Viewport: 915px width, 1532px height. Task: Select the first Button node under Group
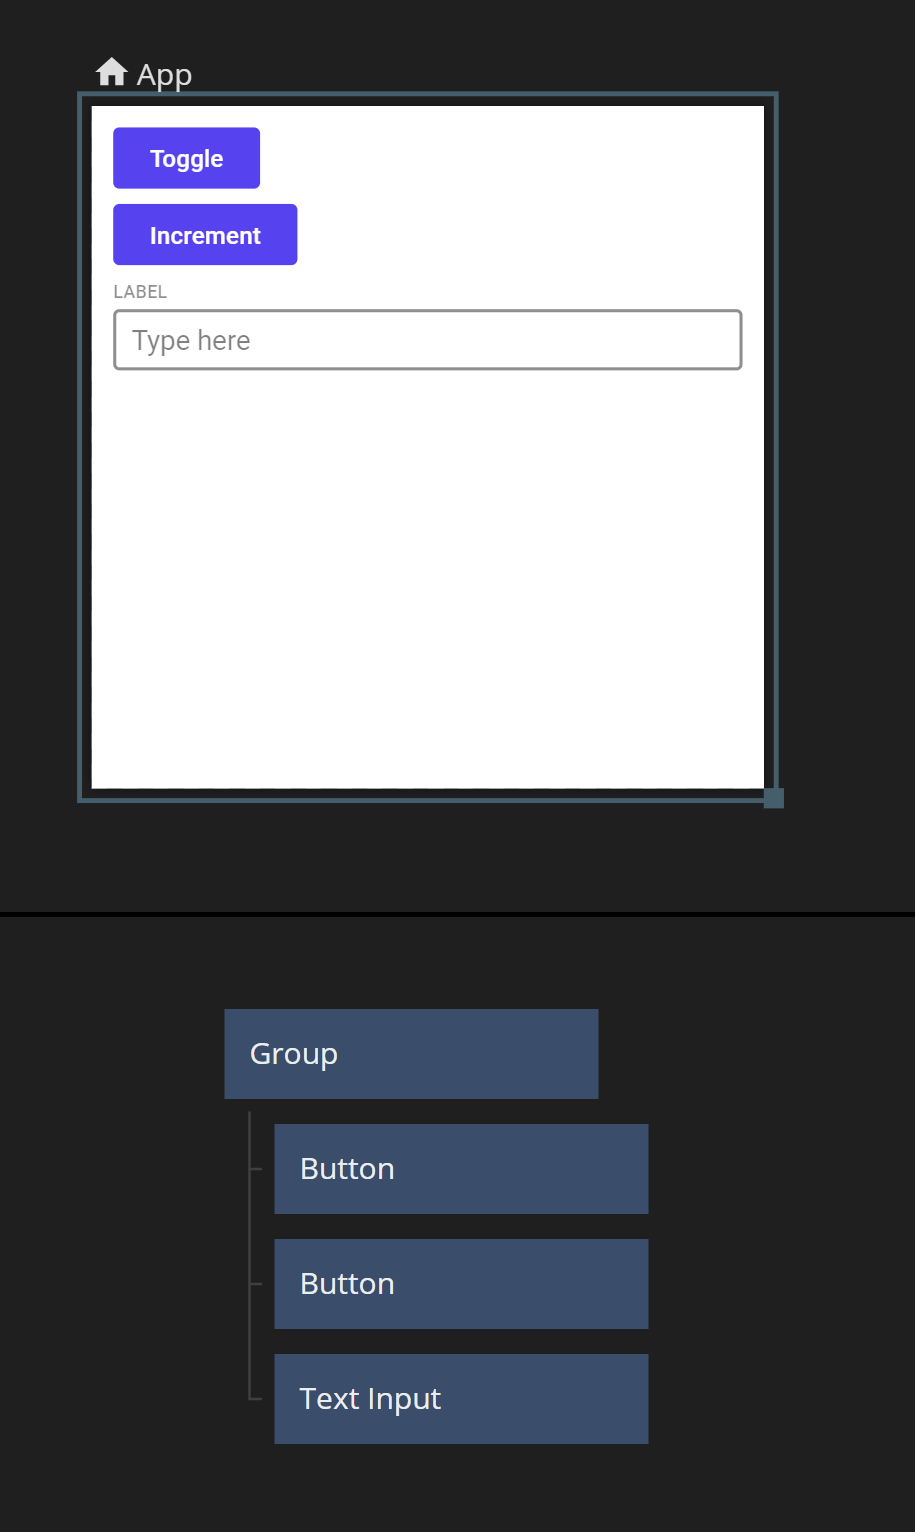pos(461,1169)
